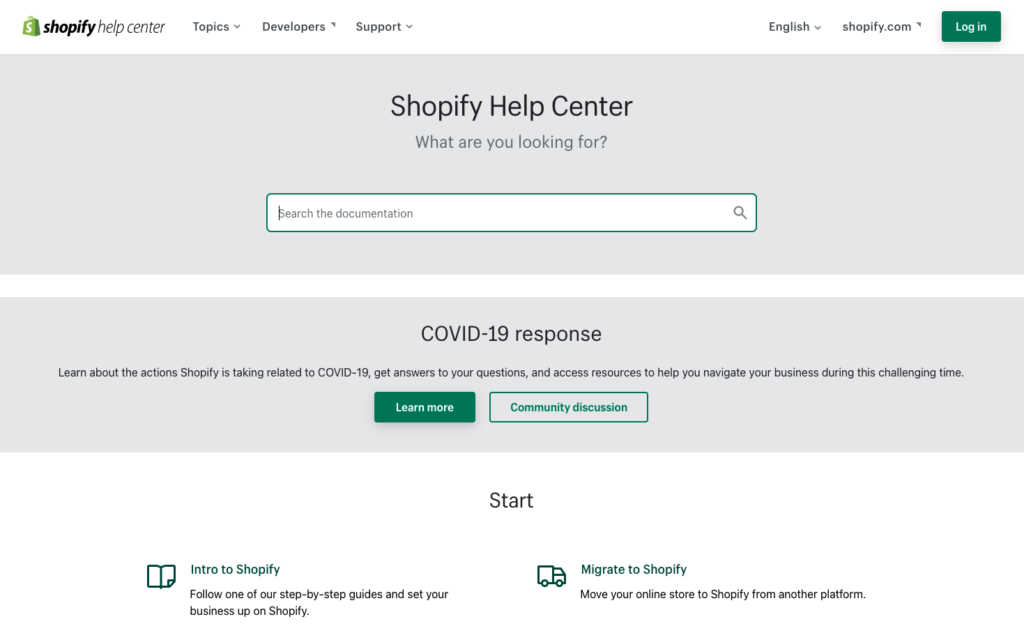Click the 'shopify help center' wordmark text
1024x640 pixels.
(x=104, y=27)
